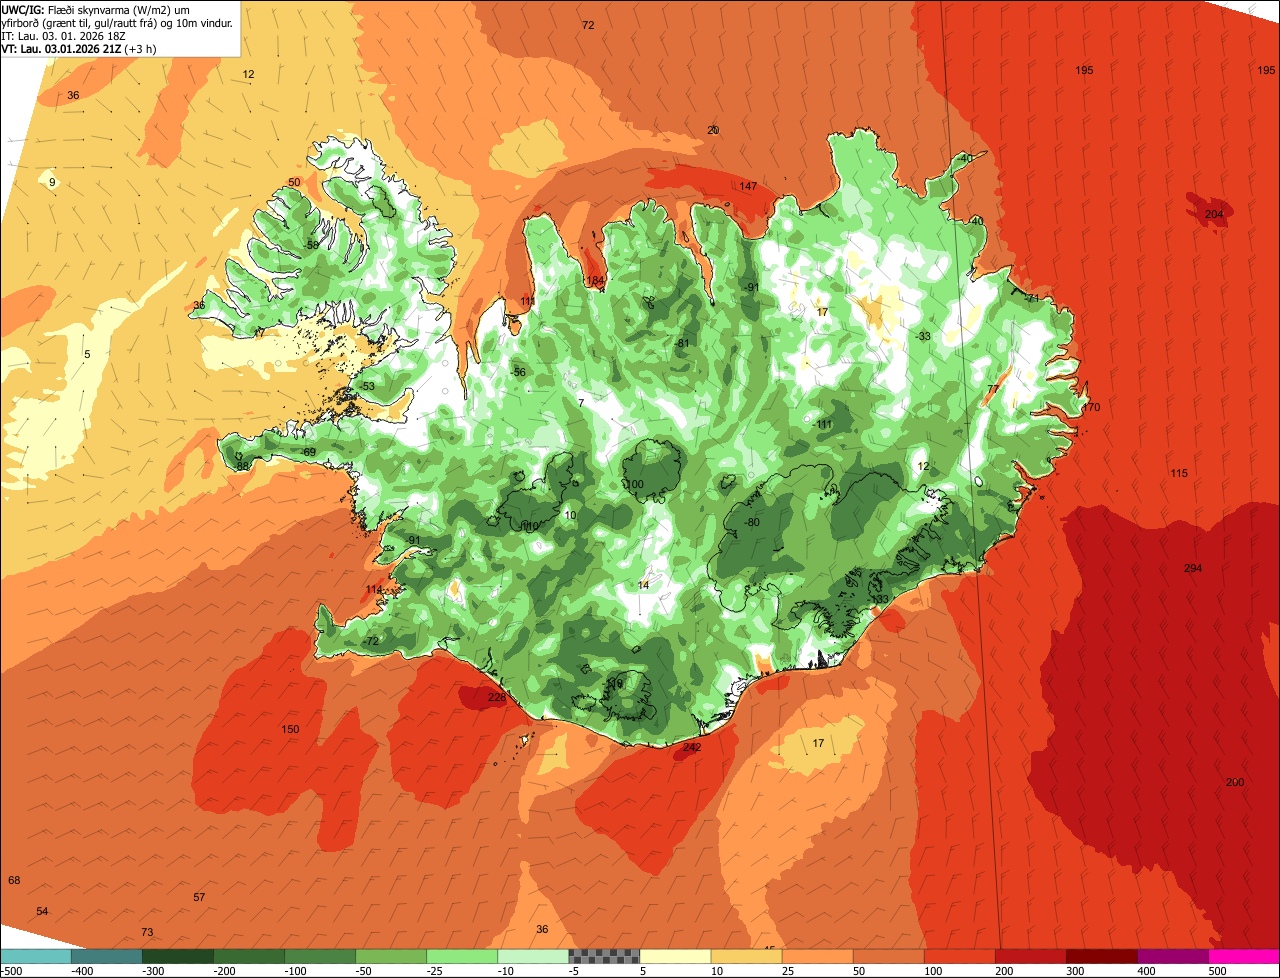1280x978 pixels.
Task: Click the map value '72' at the top edge
Action: point(588,25)
